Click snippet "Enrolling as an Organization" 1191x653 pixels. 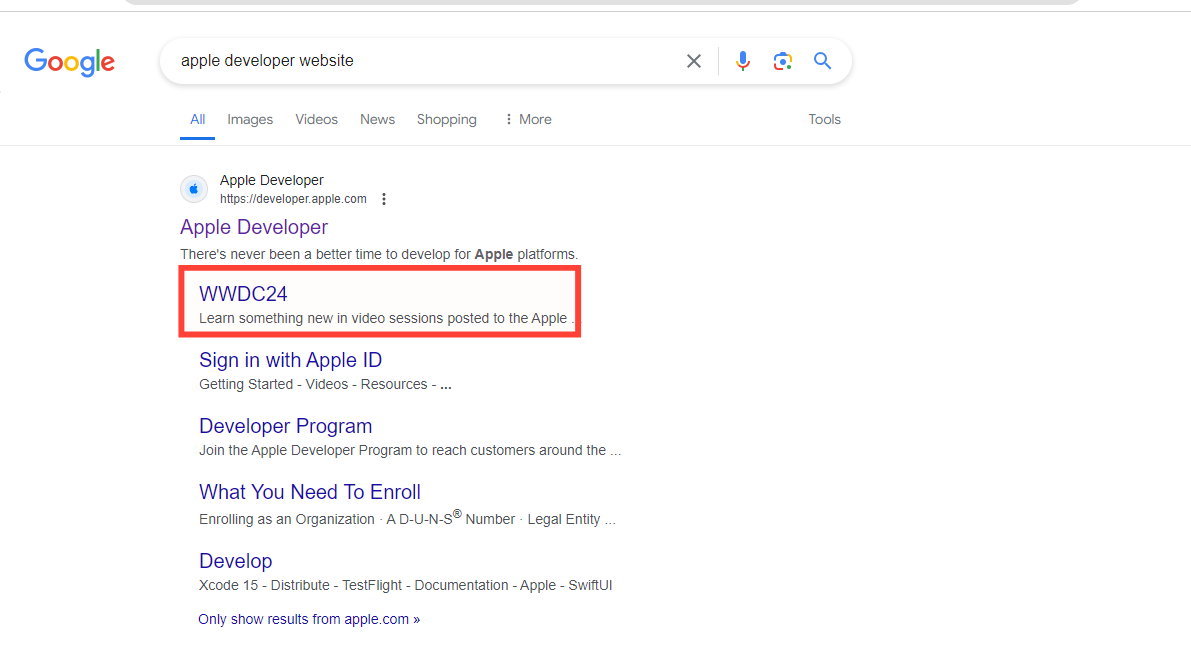(407, 518)
